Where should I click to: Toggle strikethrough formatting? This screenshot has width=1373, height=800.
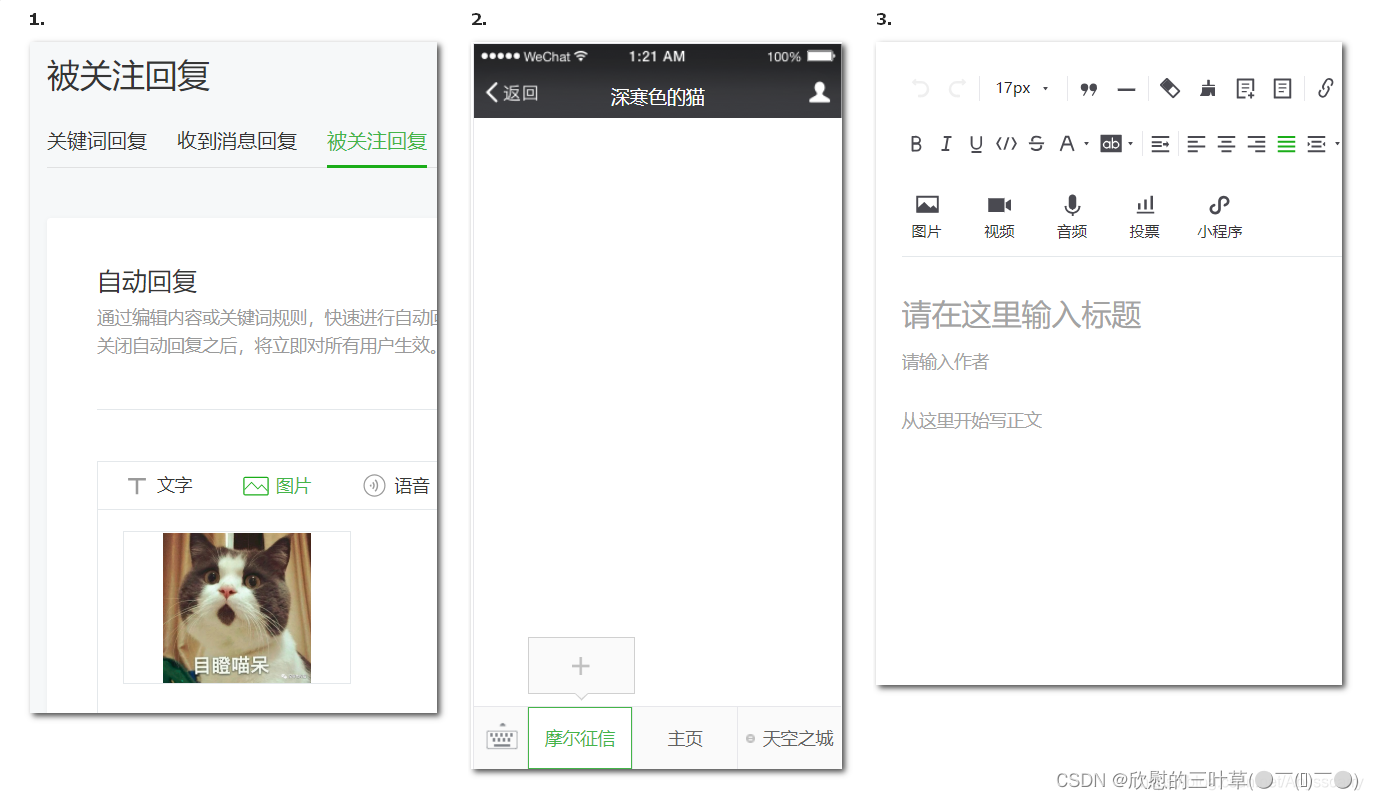(1035, 143)
